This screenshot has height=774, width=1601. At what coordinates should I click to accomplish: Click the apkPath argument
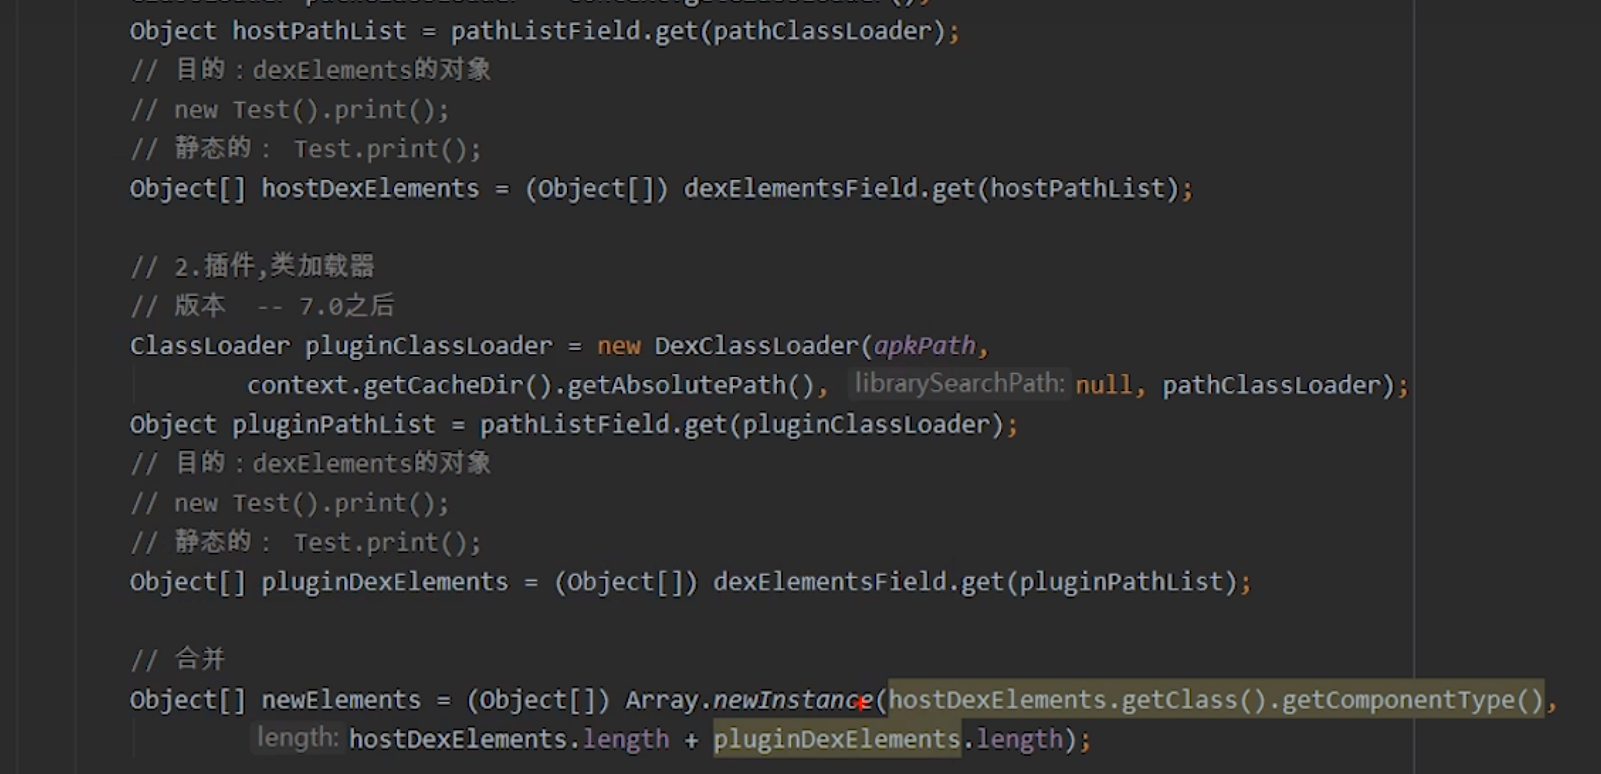point(925,346)
